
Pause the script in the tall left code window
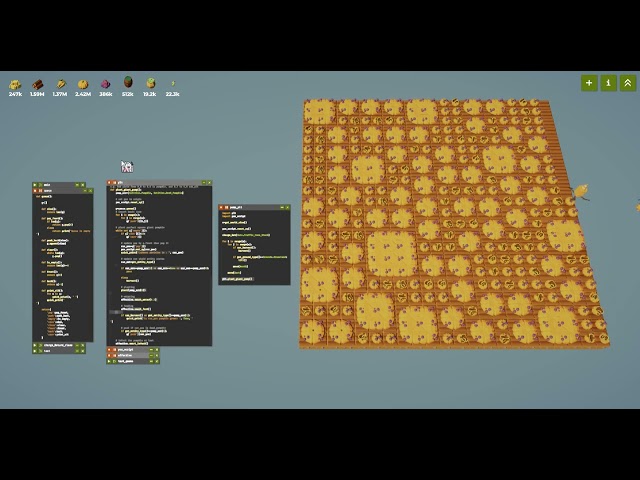click(40, 191)
